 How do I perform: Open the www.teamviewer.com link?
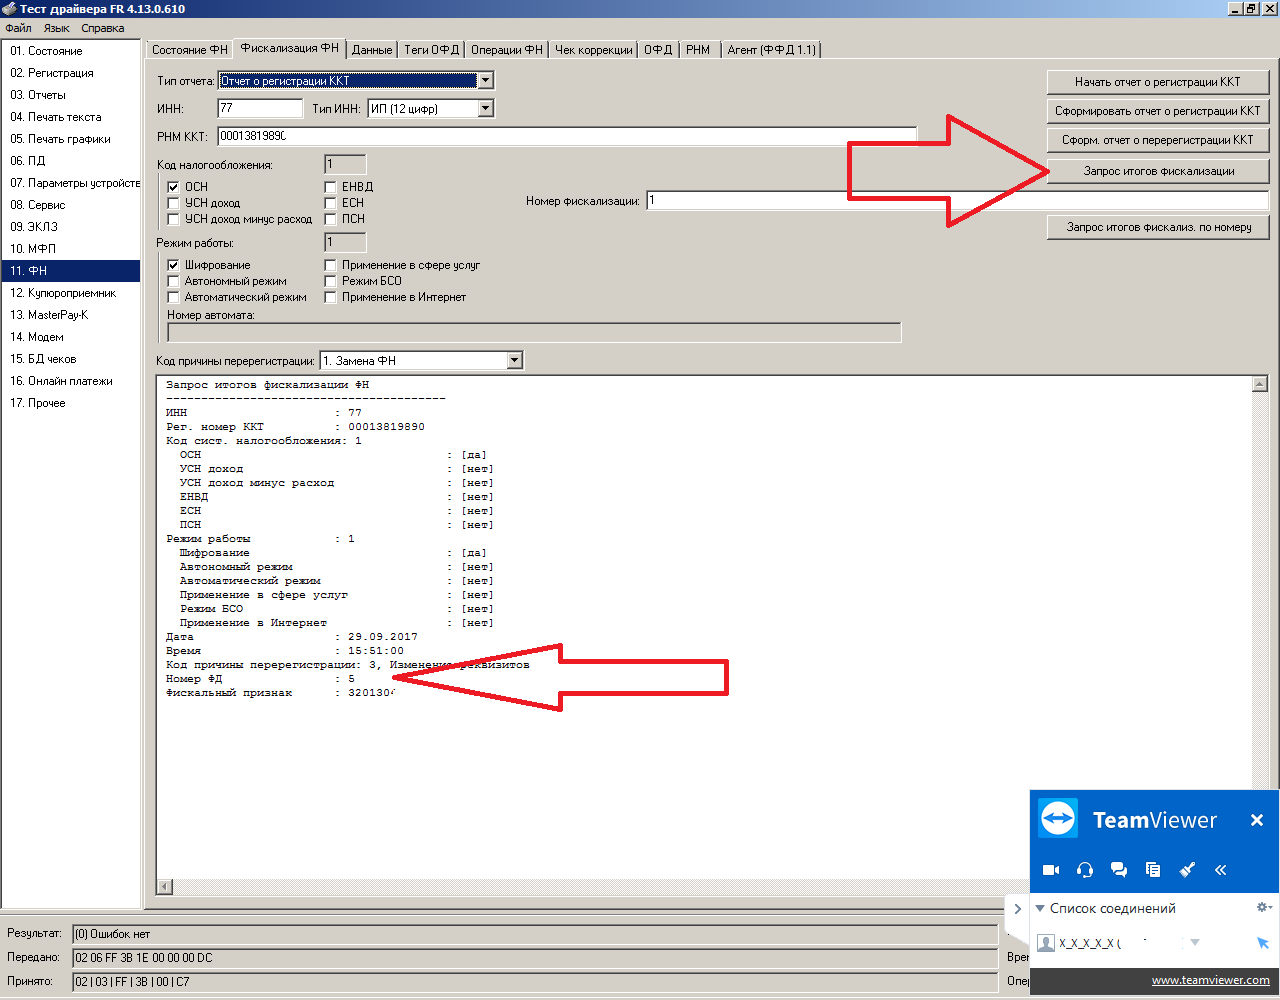point(1210,981)
